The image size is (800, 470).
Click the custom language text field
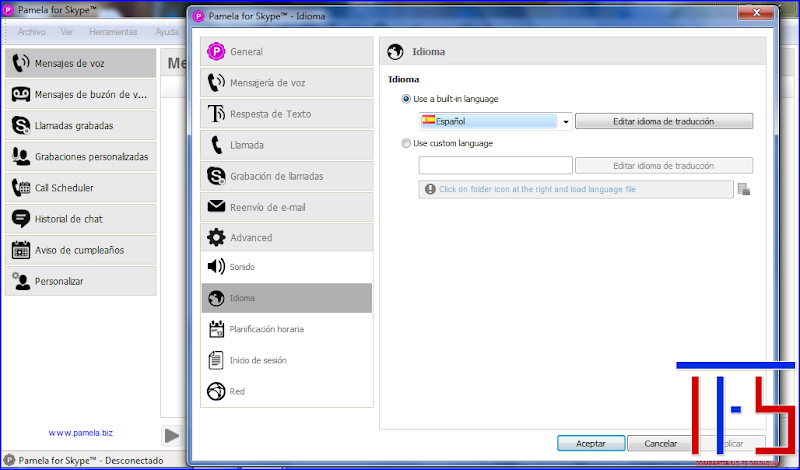[x=495, y=165]
